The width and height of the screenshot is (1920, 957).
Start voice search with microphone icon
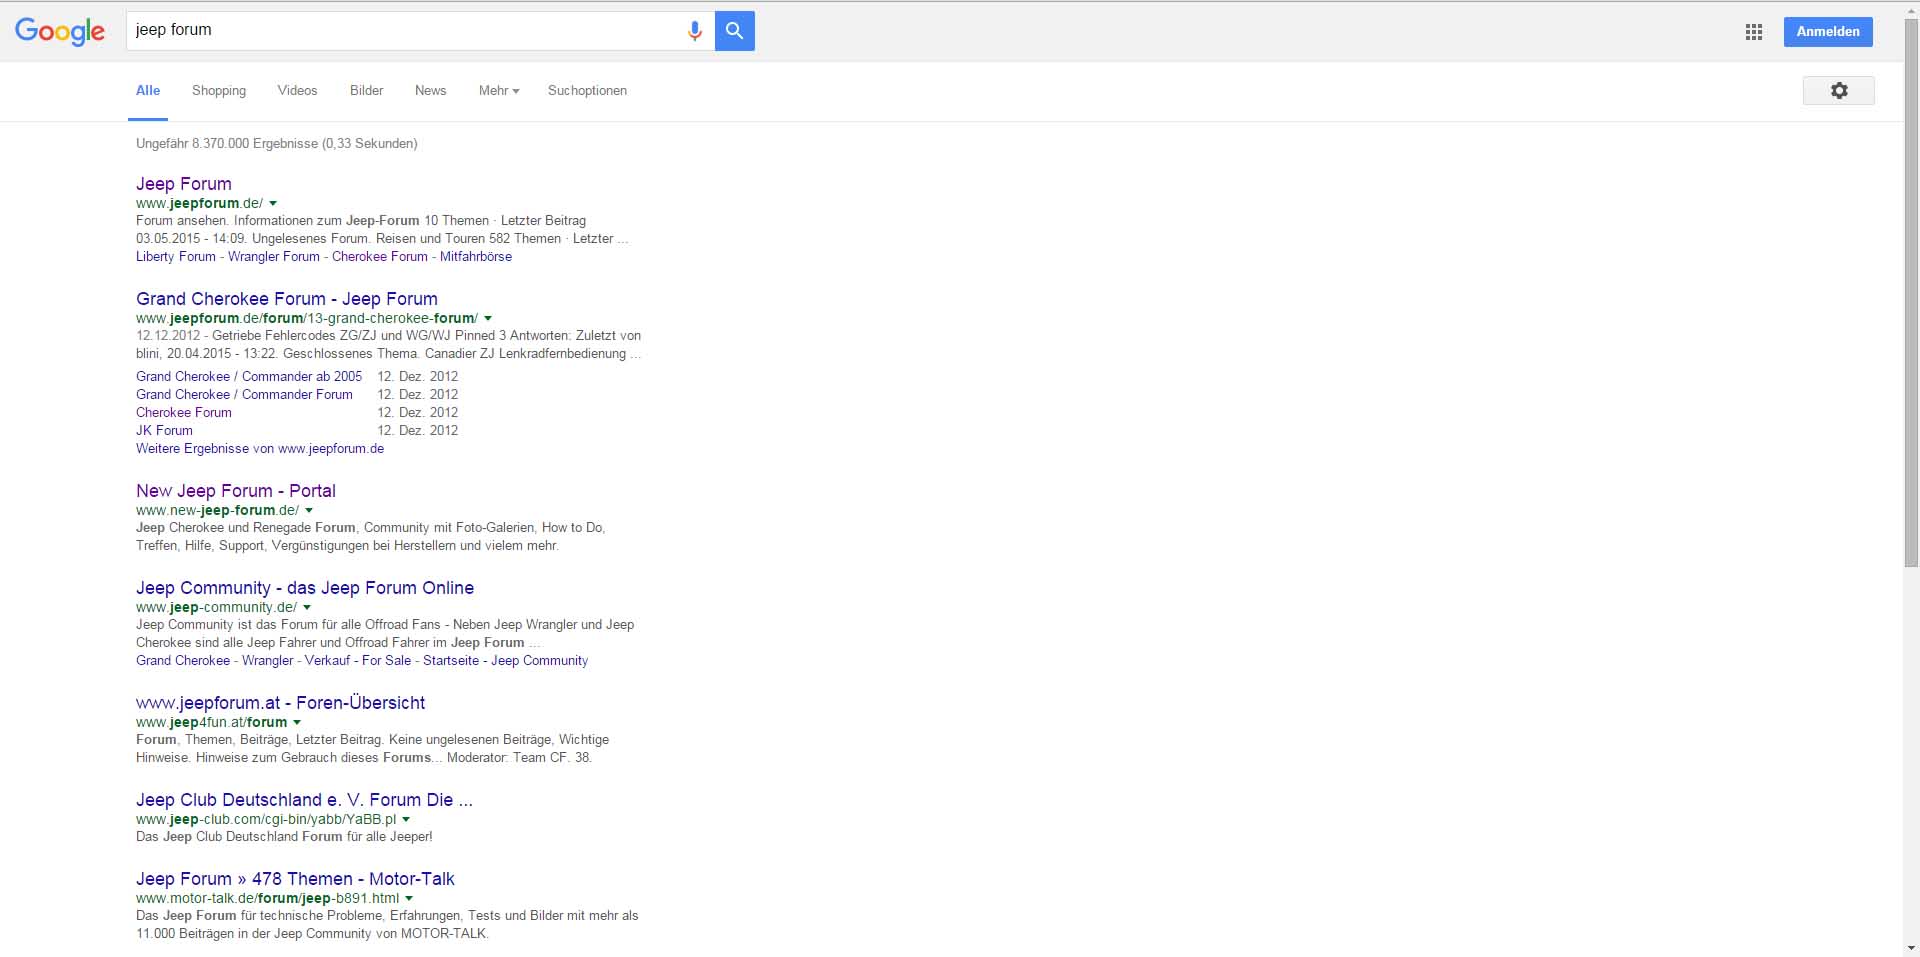[694, 31]
